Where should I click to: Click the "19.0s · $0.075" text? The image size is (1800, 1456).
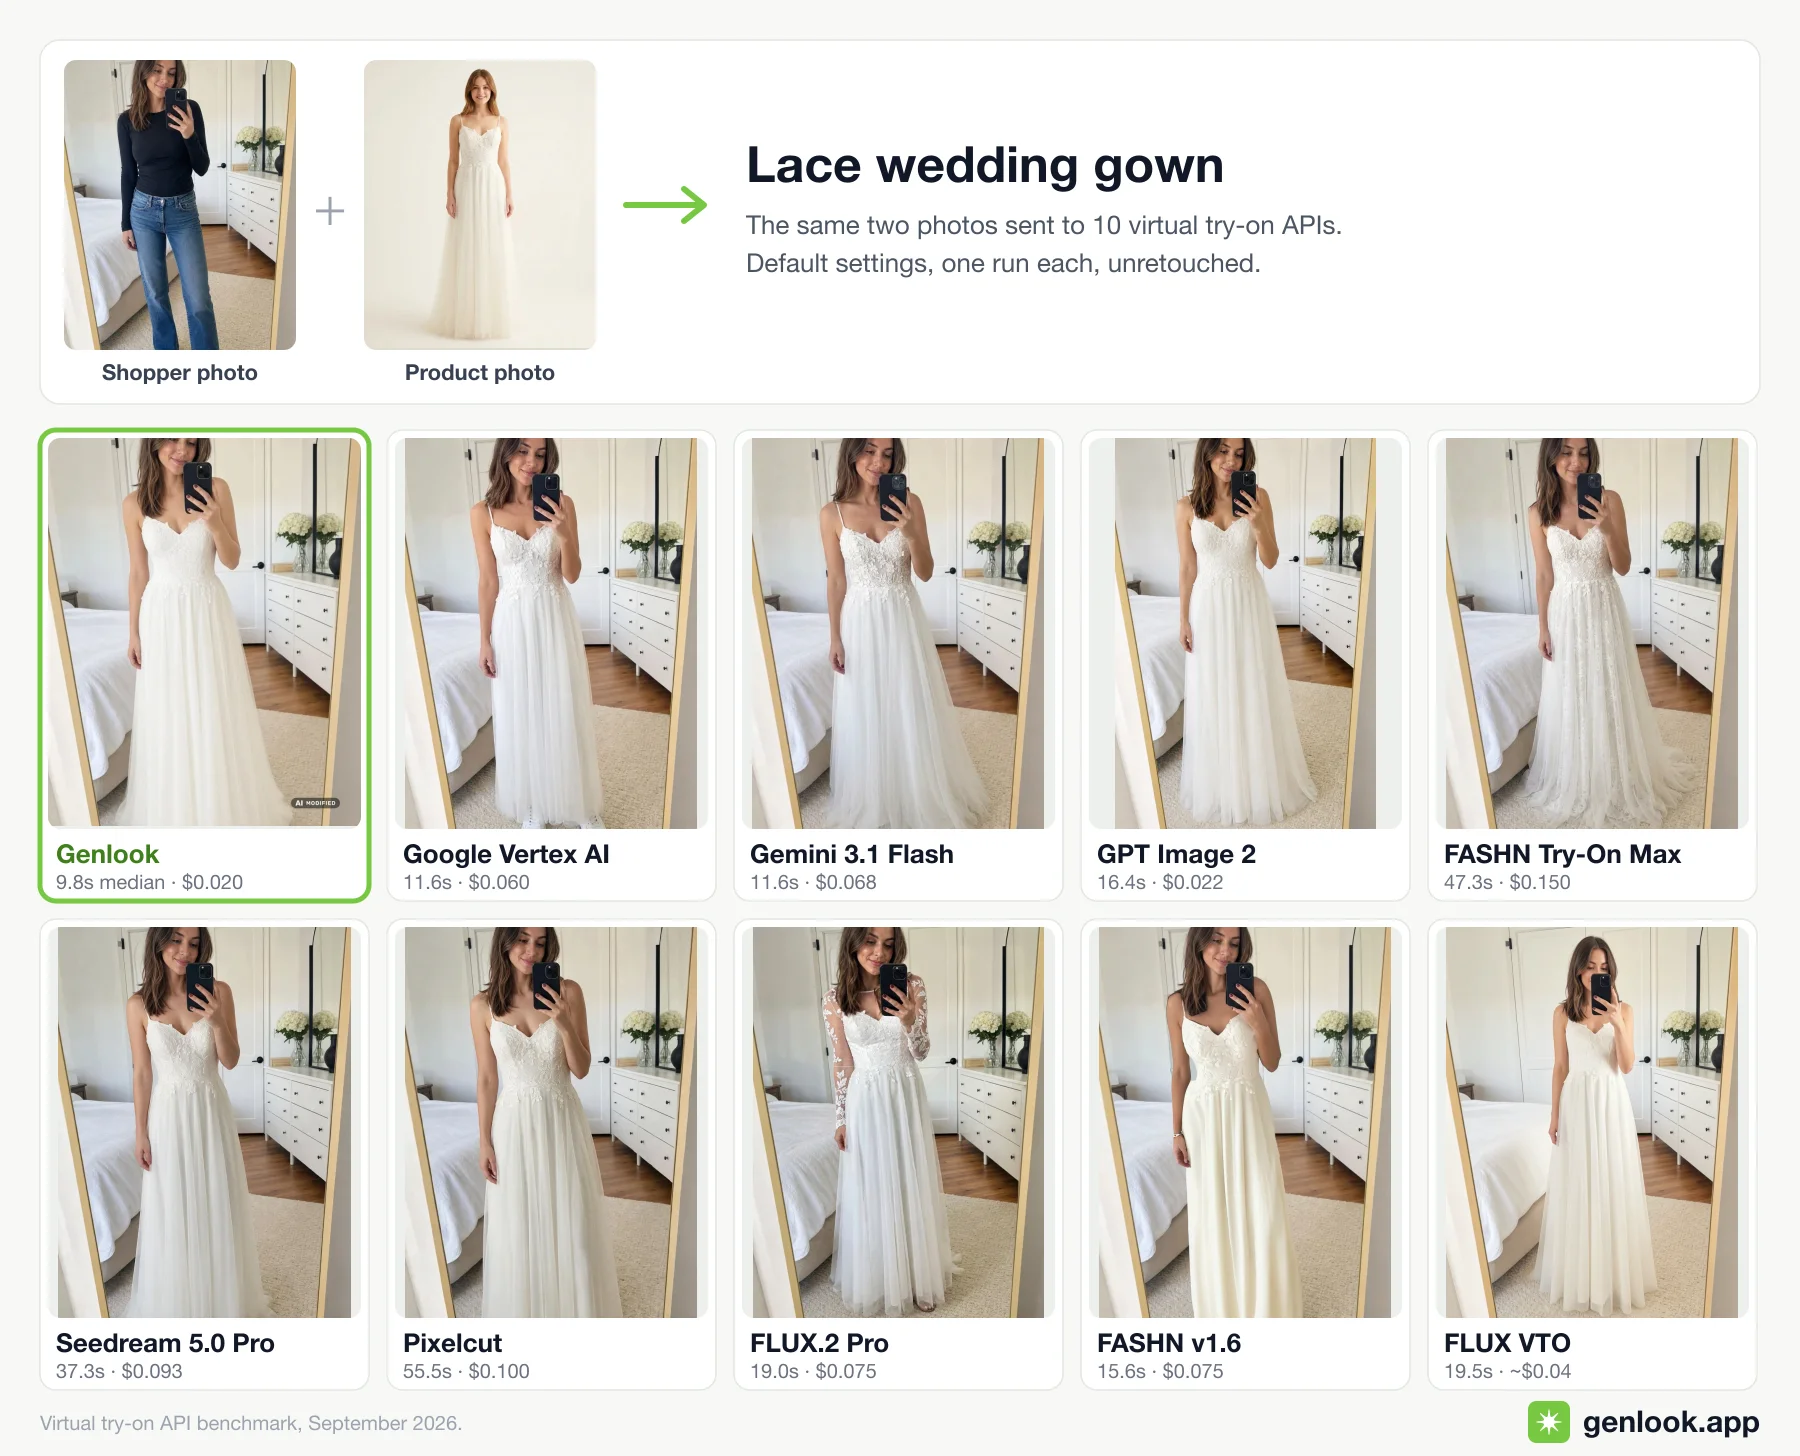tap(813, 1371)
